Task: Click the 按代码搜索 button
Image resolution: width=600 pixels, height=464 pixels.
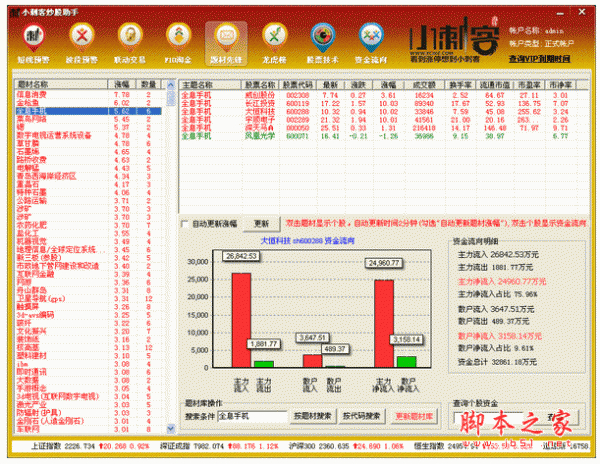Action: click(362, 416)
